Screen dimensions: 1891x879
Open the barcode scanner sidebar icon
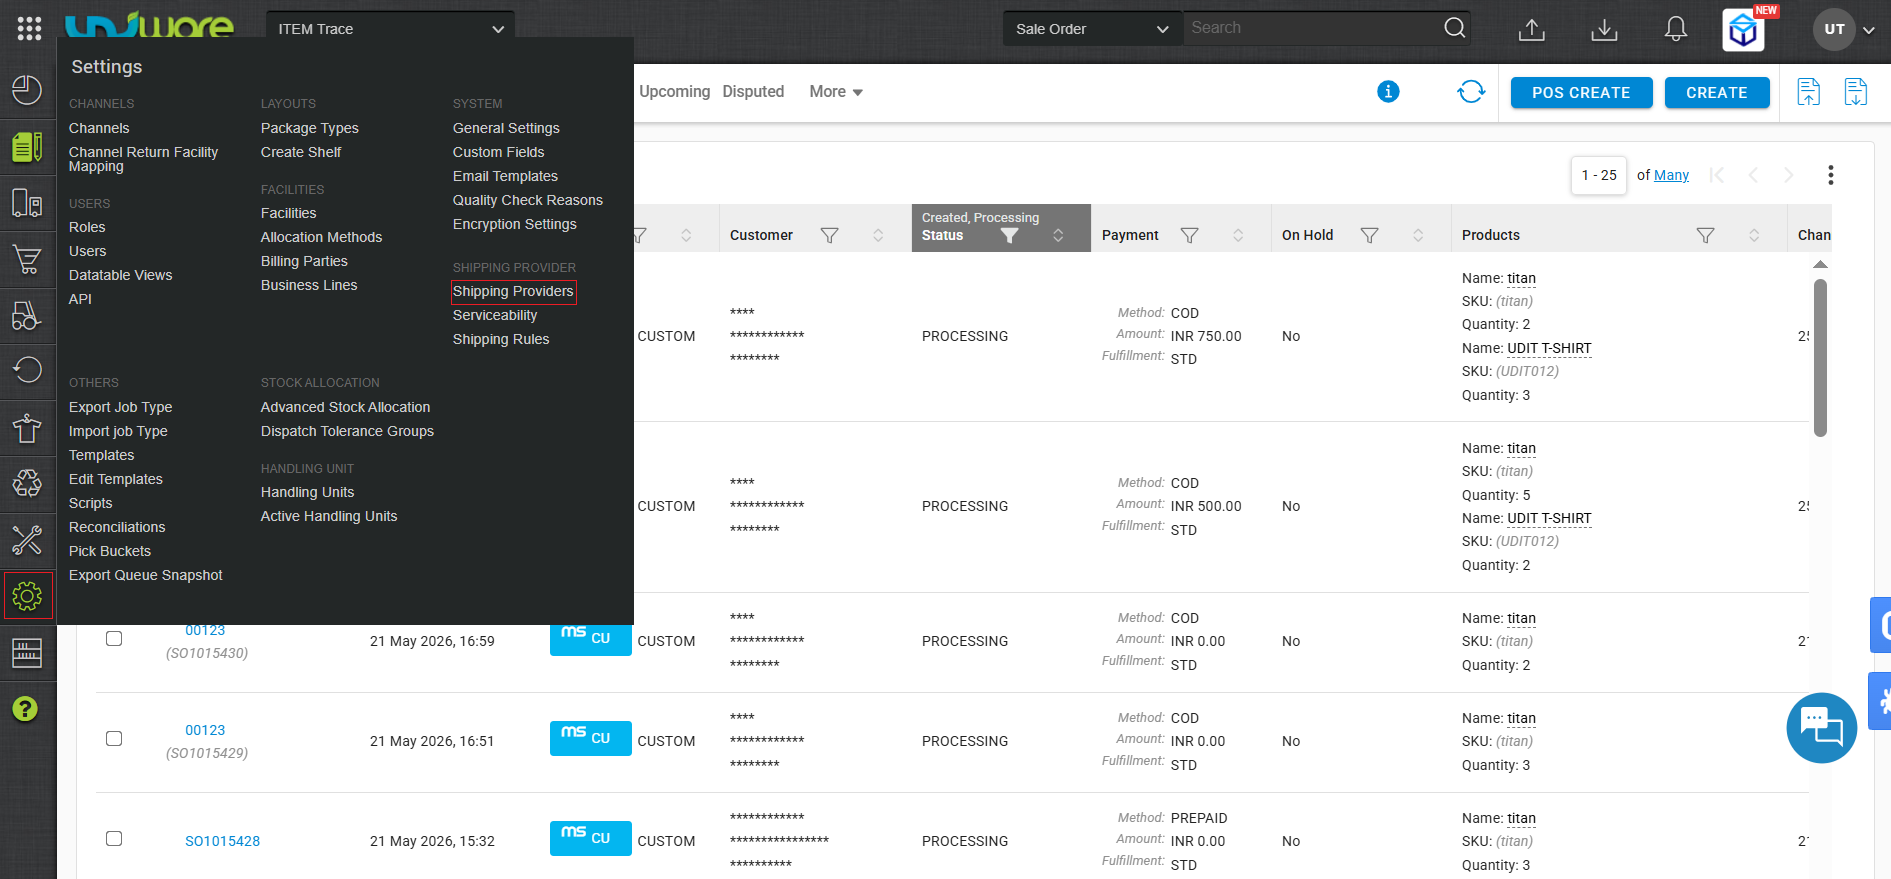(27, 653)
